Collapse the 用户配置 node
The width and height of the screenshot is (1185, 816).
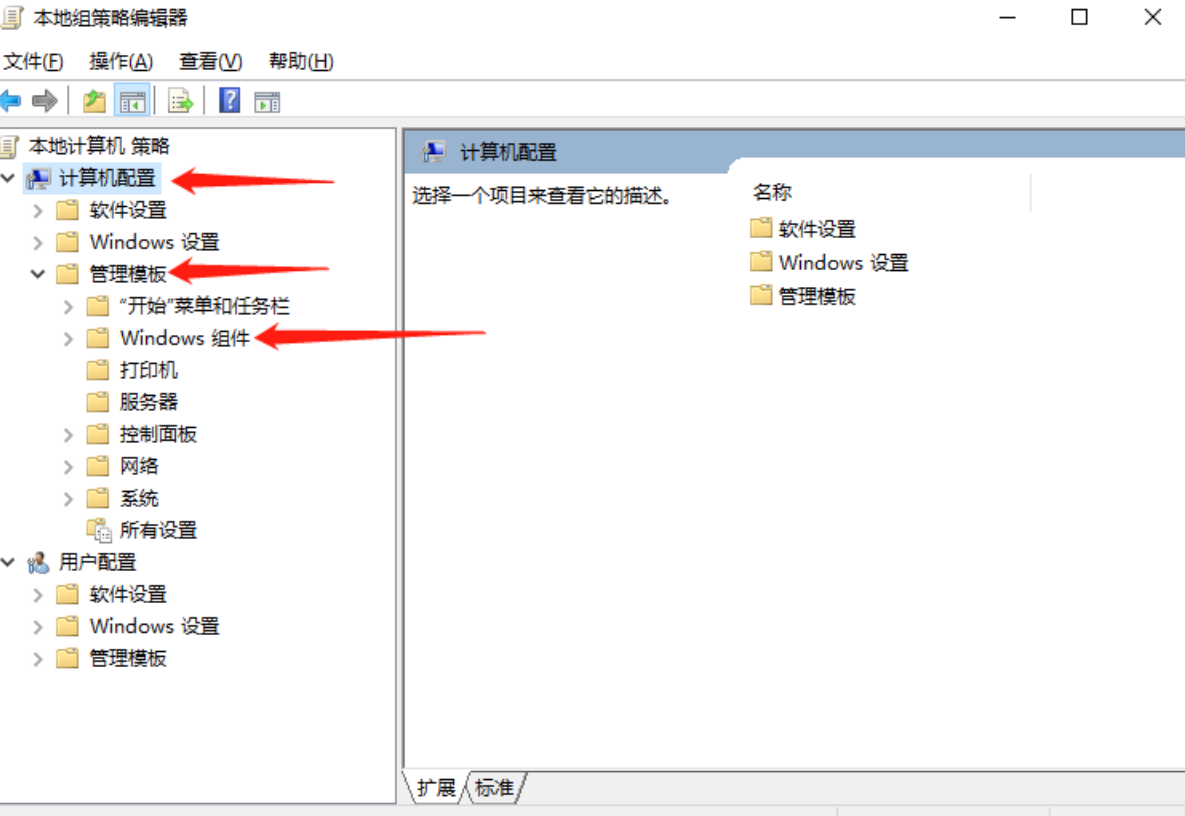point(8,562)
